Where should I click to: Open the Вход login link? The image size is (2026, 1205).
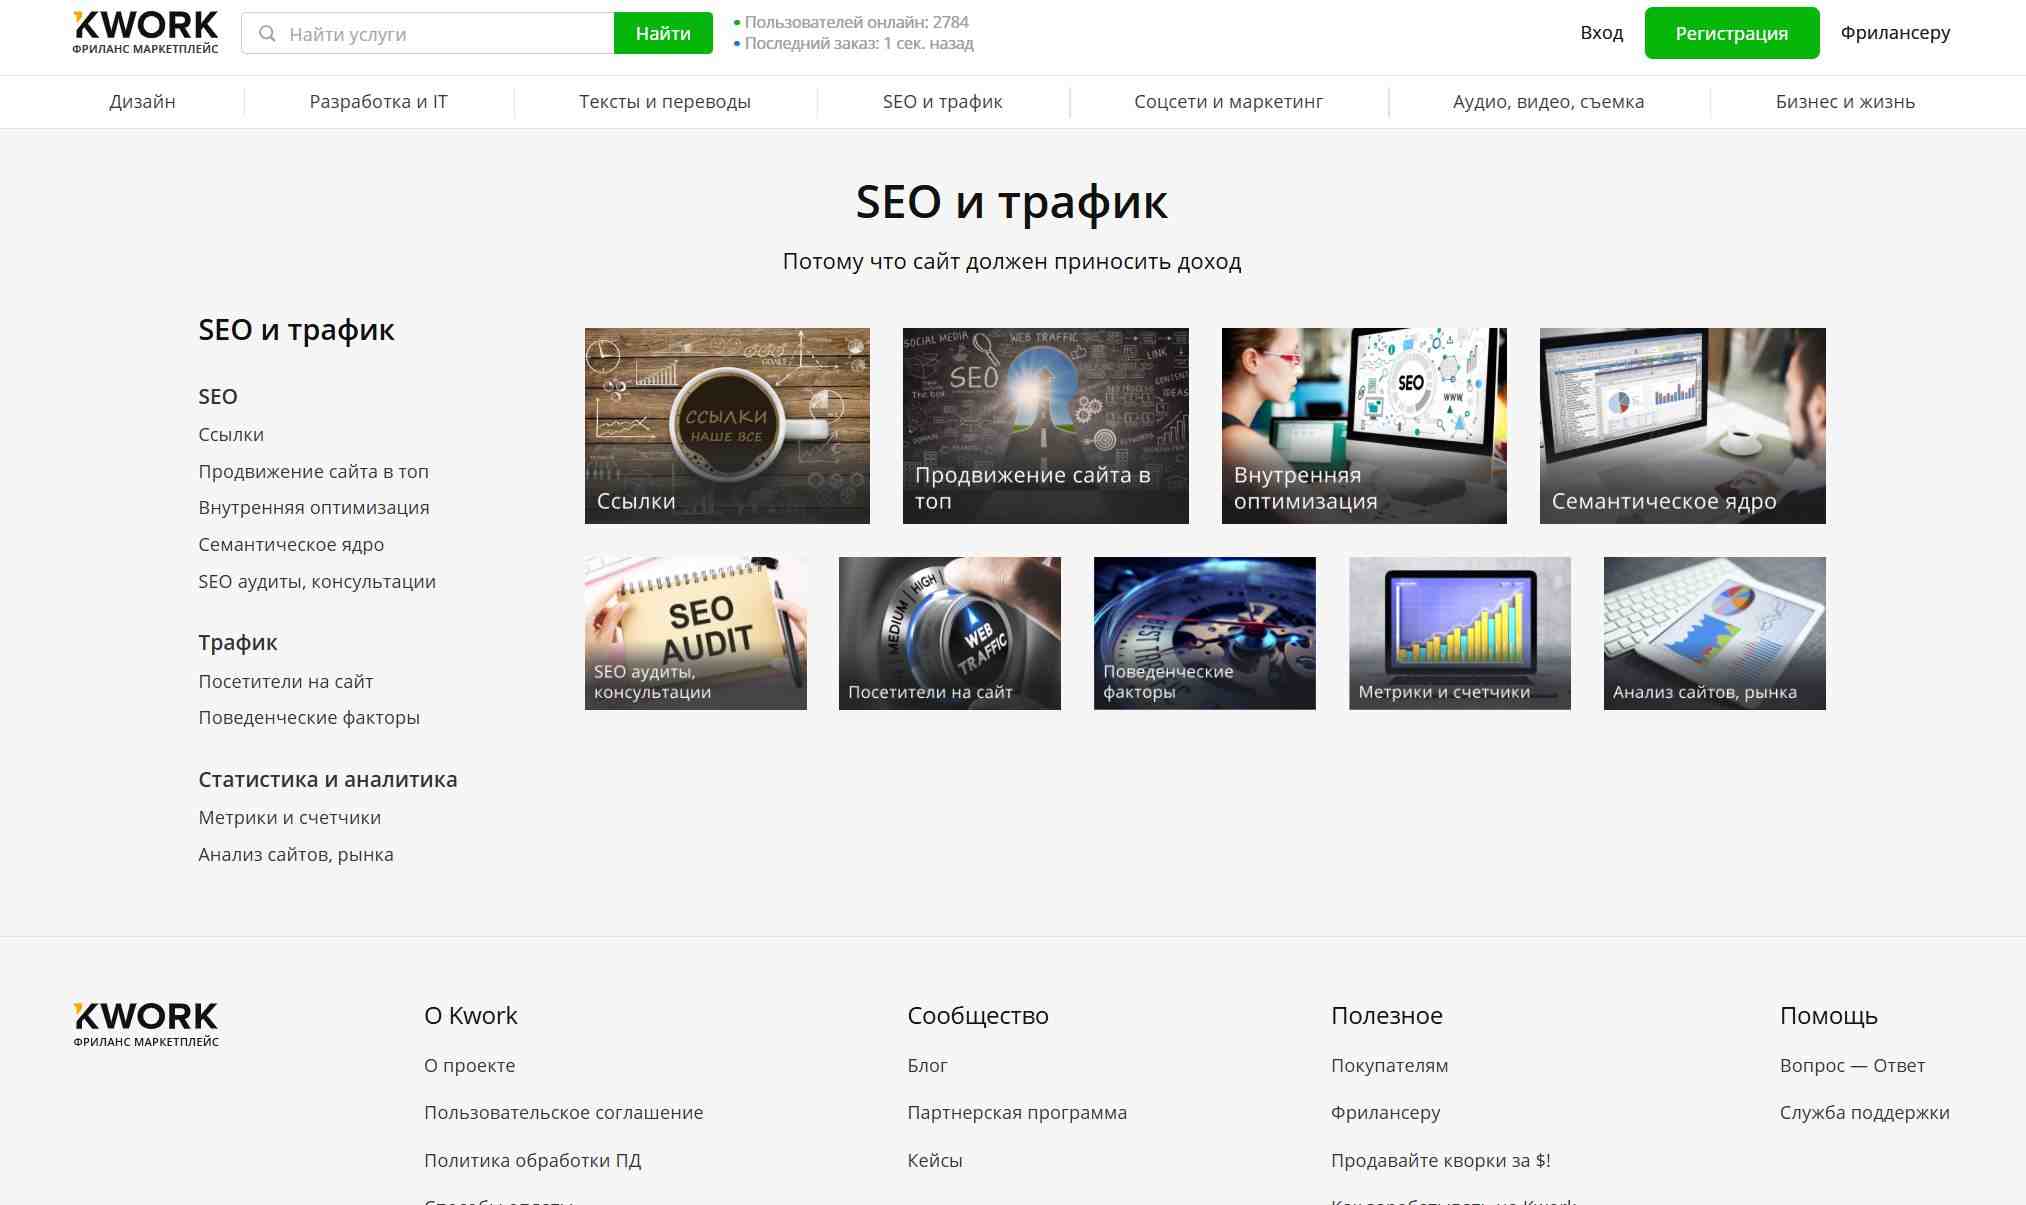1601,33
